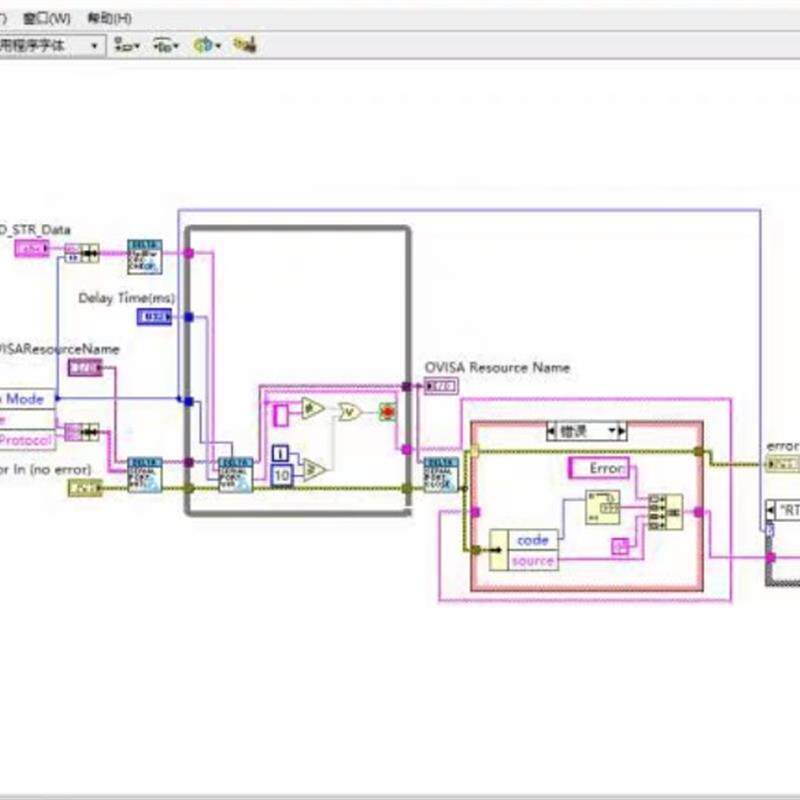Open the Align Objects toolbar menu

click(127, 45)
